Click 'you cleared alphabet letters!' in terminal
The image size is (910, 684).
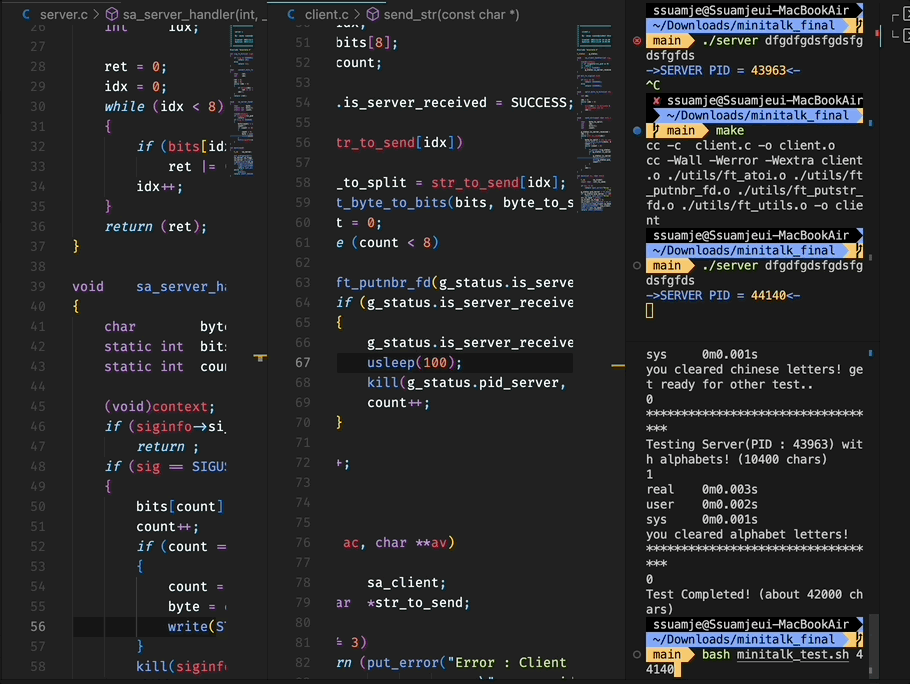point(748,534)
